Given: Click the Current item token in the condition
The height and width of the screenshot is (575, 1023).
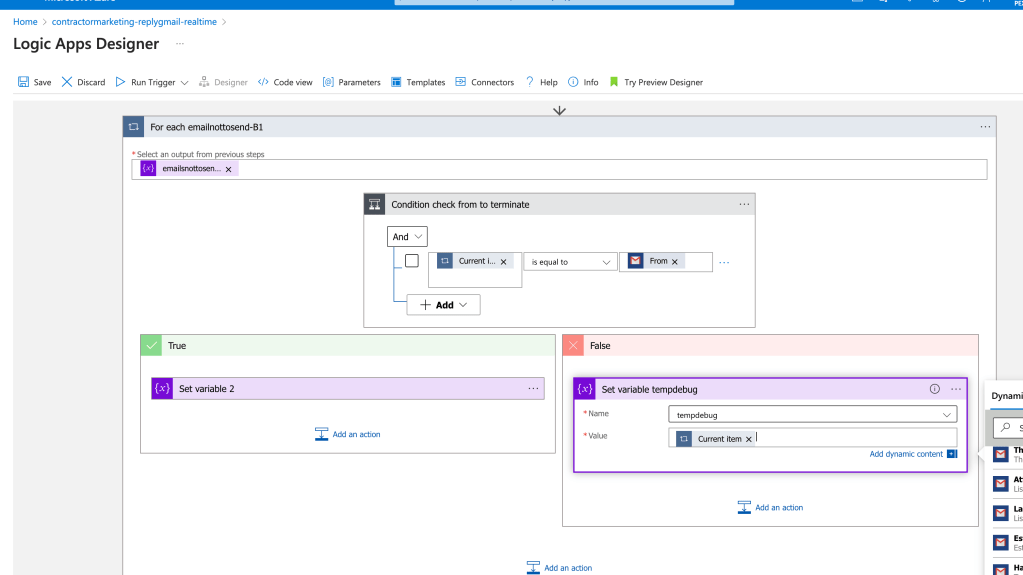Looking at the screenshot, I should (474, 261).
